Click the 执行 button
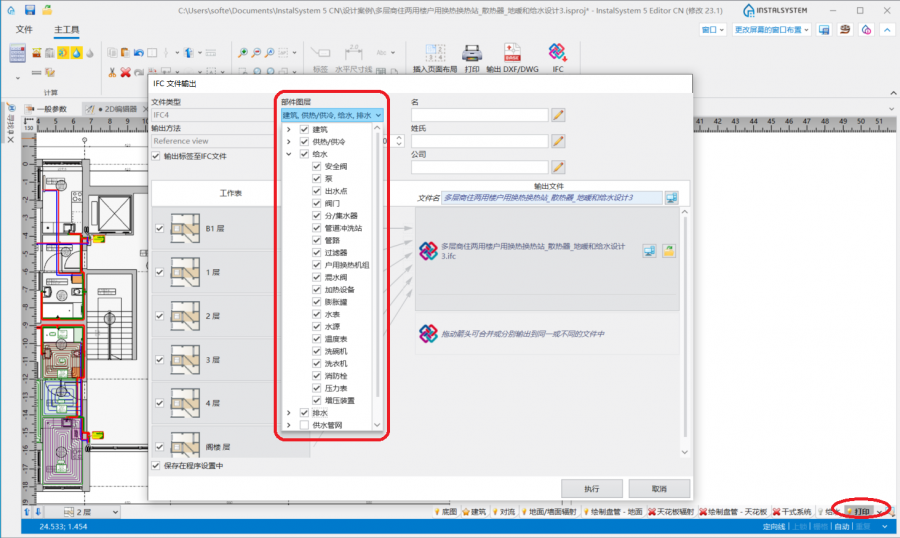 [592, 488]
